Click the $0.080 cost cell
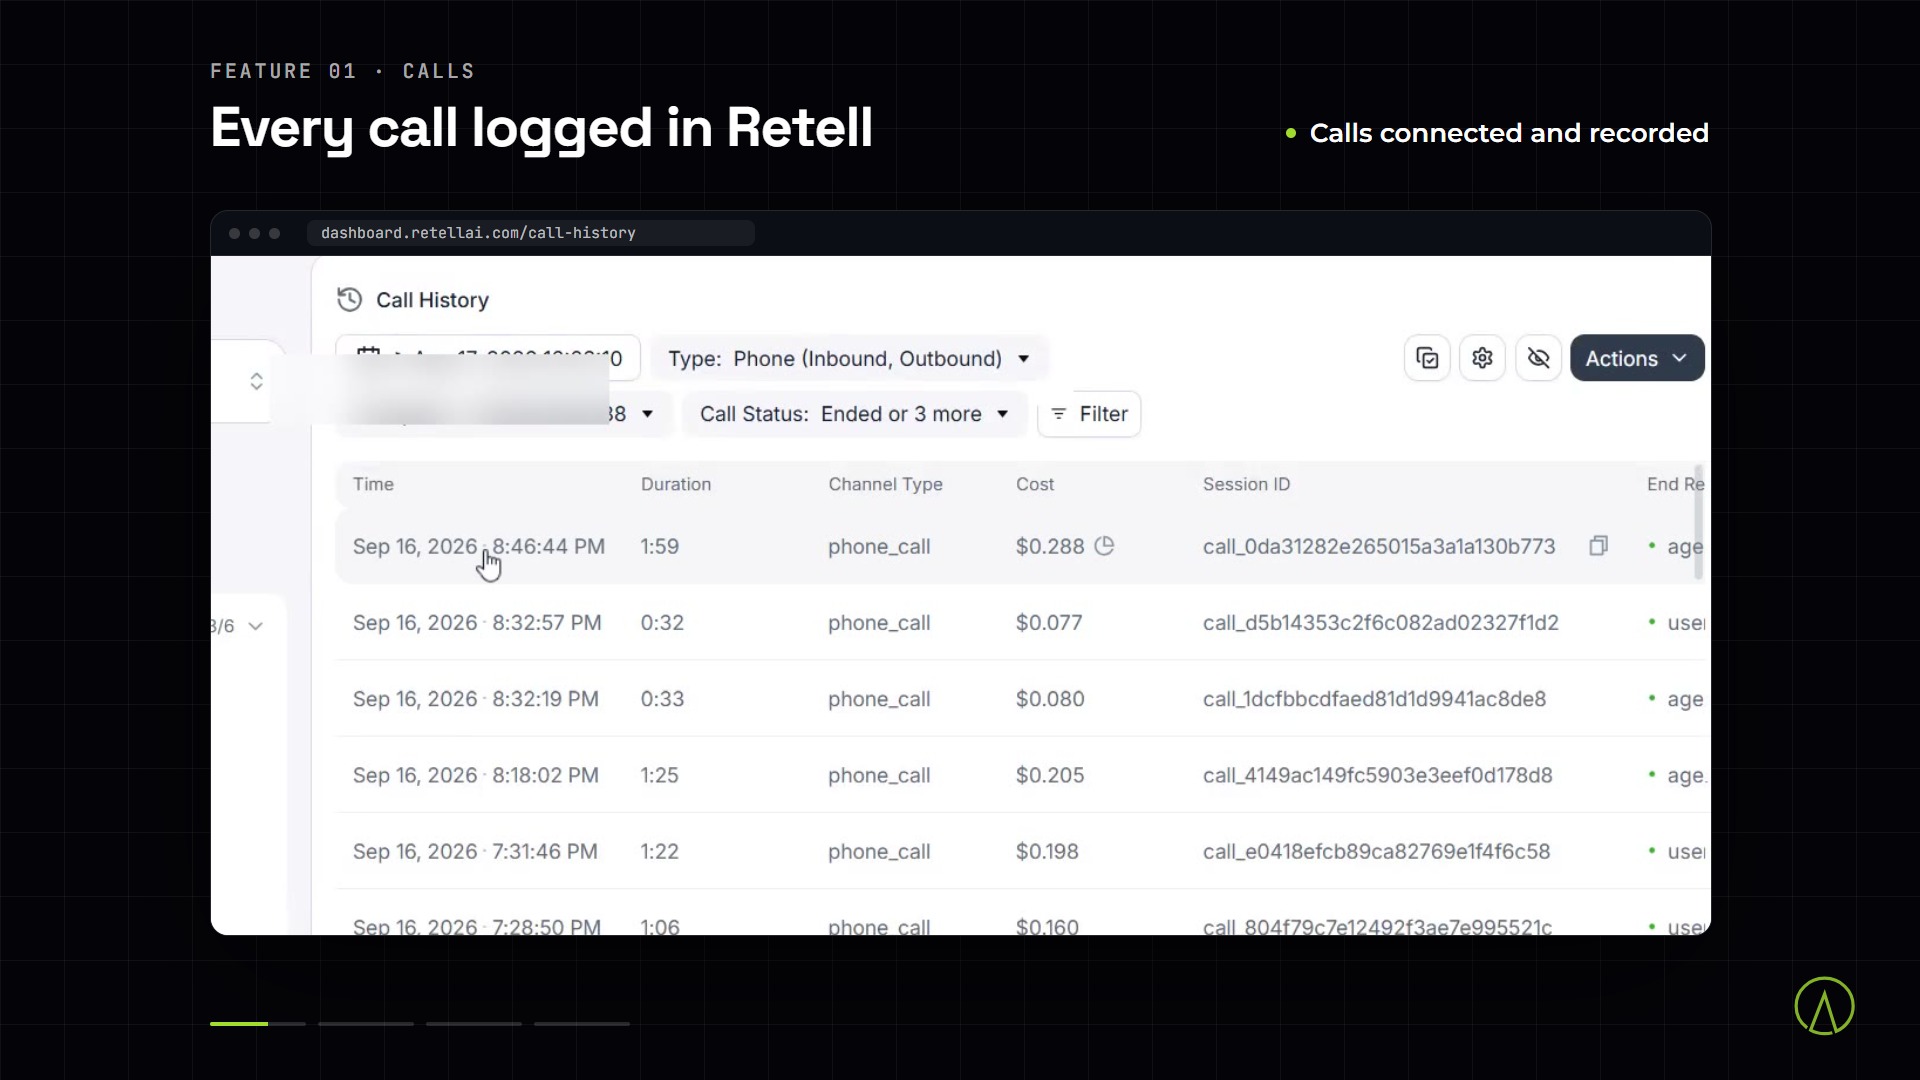 tap(1049, 699)
